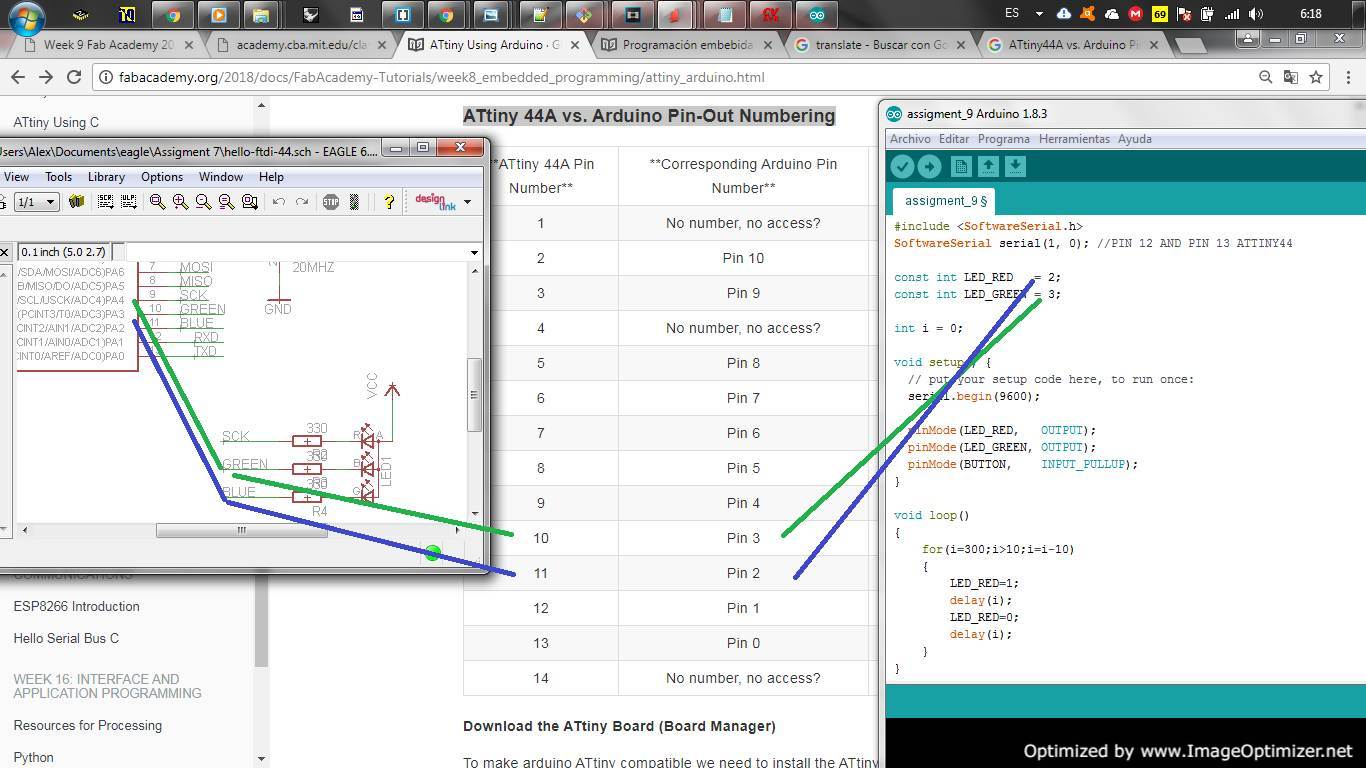Open the Window menu in EAGLE
The width and height of the screenshot is (1366, 768).
(220, 177)
